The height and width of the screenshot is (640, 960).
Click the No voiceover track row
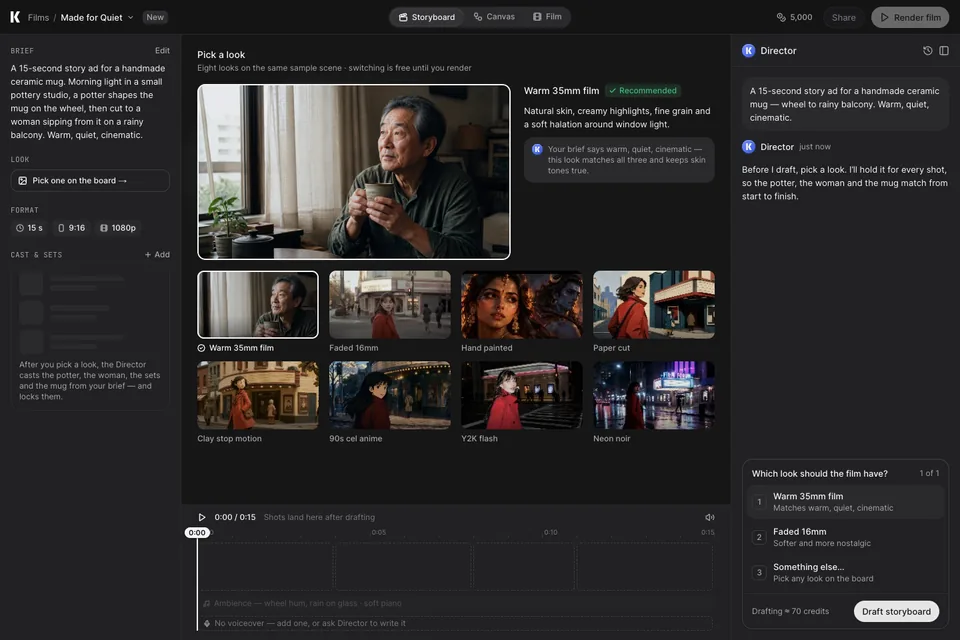pyautogui.click(x=457, y=623)
